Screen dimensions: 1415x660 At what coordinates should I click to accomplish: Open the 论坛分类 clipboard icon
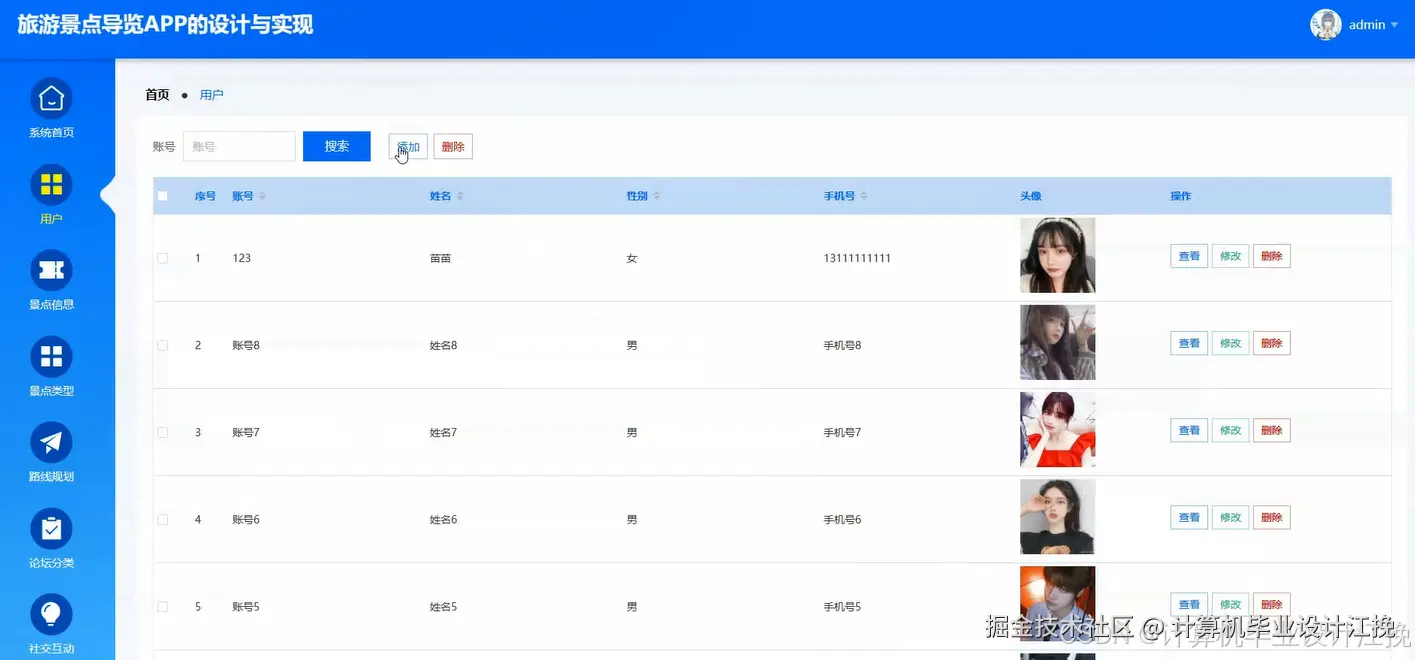[x=51, y=528]
